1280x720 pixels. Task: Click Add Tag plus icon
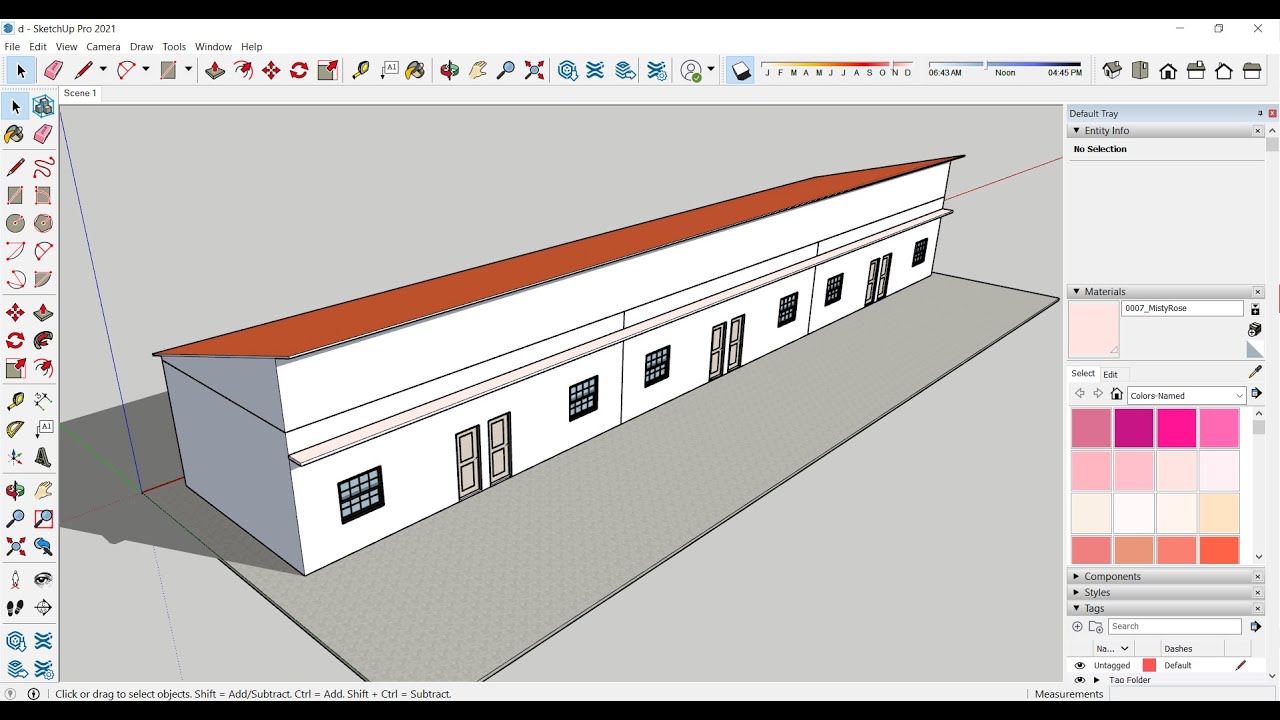pyautogui.click(x=1077, y=627)
